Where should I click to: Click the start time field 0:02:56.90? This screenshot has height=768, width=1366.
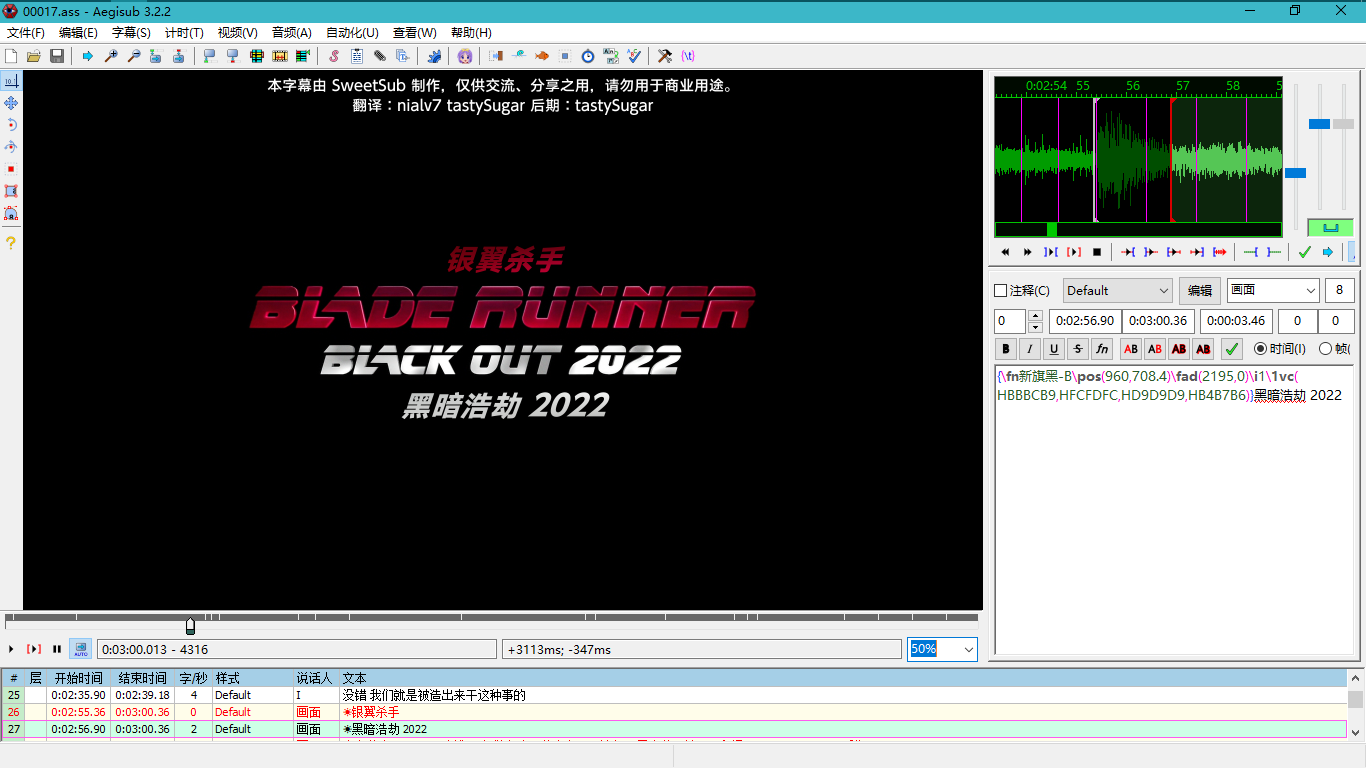click(1085, 321)
